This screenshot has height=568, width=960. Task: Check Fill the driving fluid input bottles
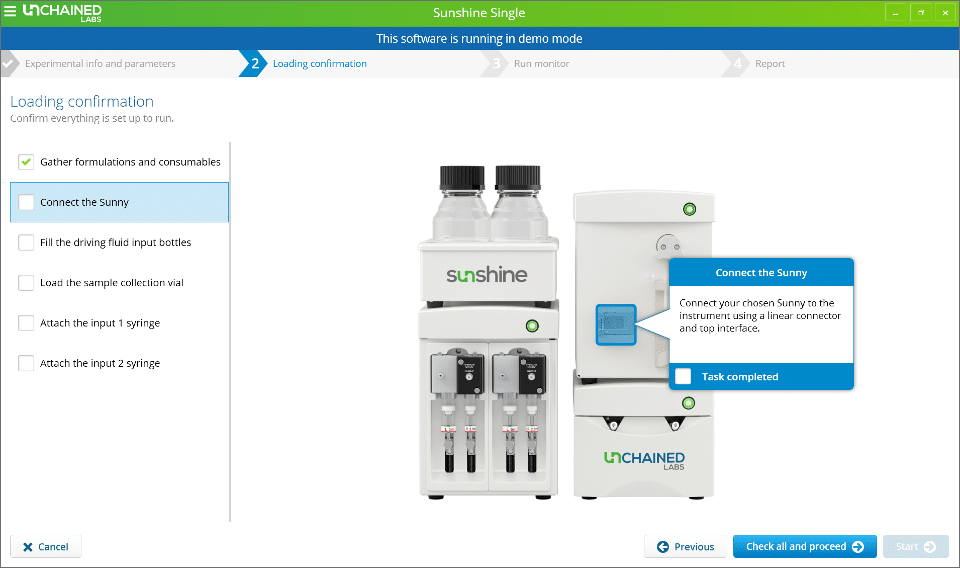pos(26,243)
